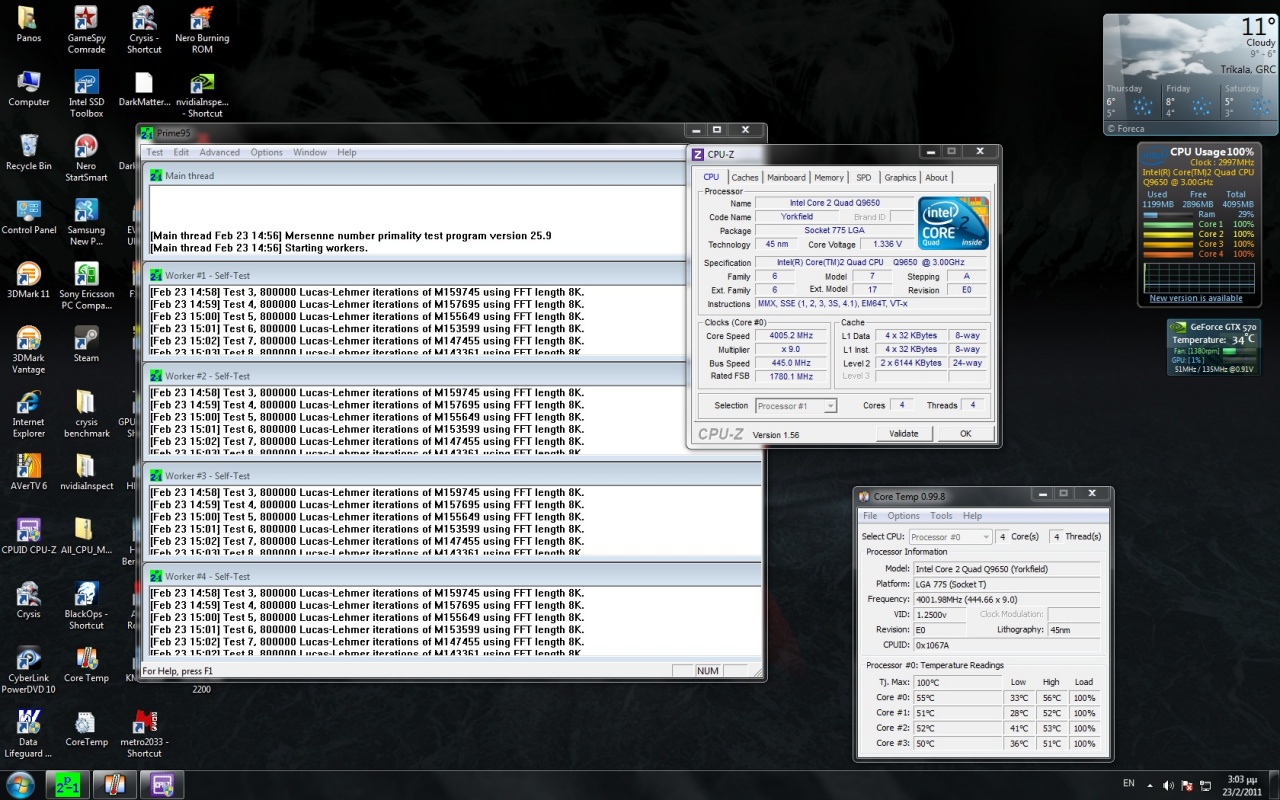Switch to the Mainboard tab in CPU-Z
This screenshot has width=1280, height=800.
786,177
